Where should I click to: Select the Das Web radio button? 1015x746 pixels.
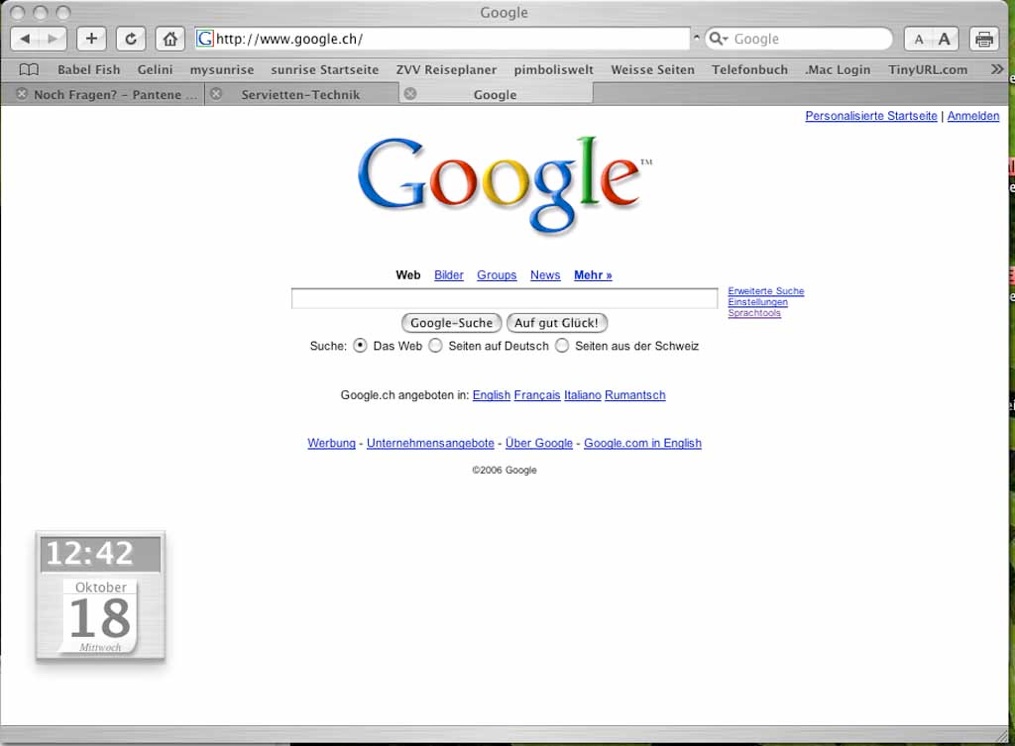pyautogui.click(x=360, y=346)
